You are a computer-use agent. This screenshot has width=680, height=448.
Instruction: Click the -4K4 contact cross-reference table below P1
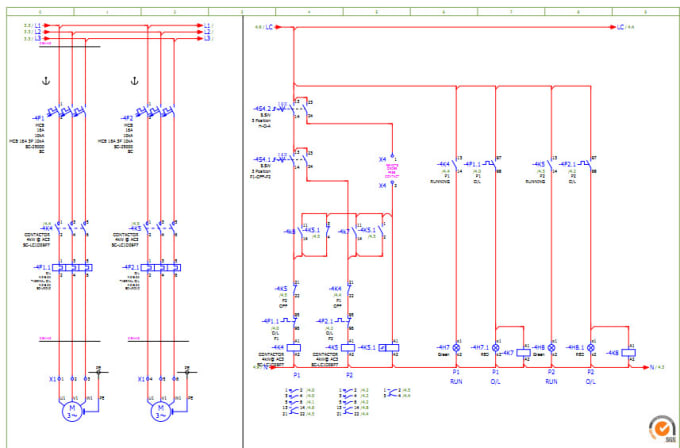pyautogui.click(x=300, y=402)
